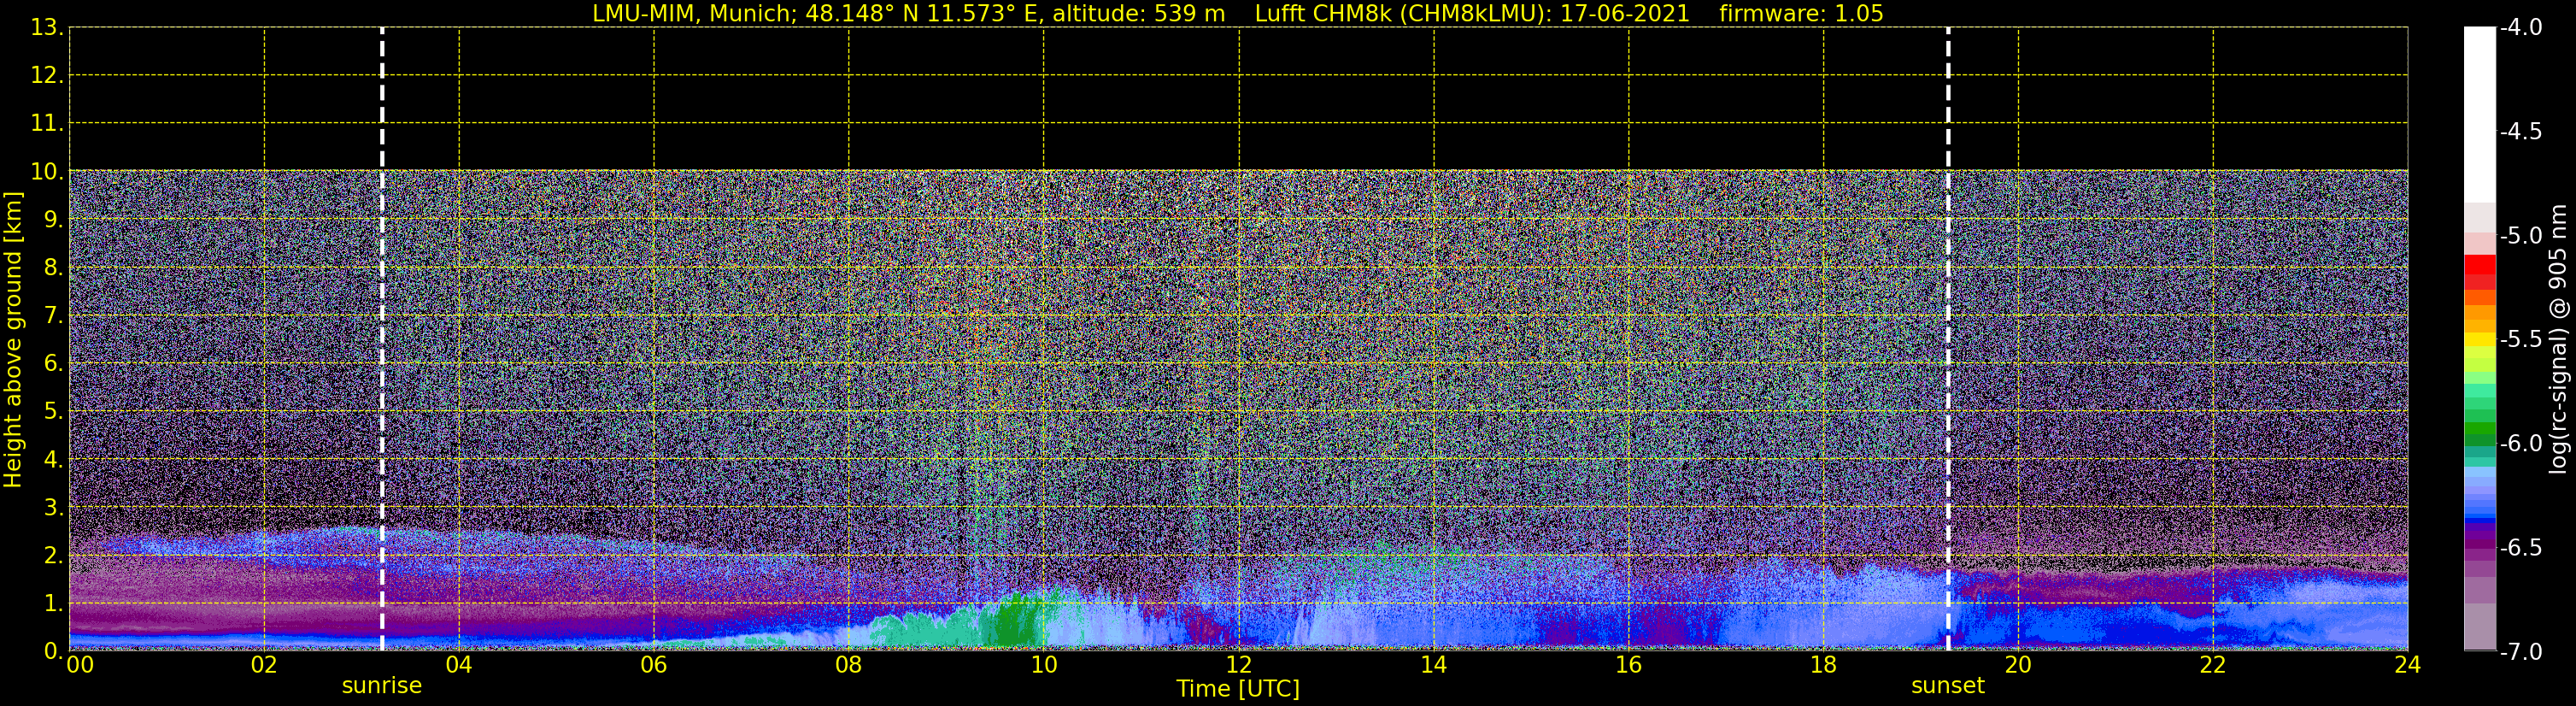Click the height axis tick "13"

47,28
